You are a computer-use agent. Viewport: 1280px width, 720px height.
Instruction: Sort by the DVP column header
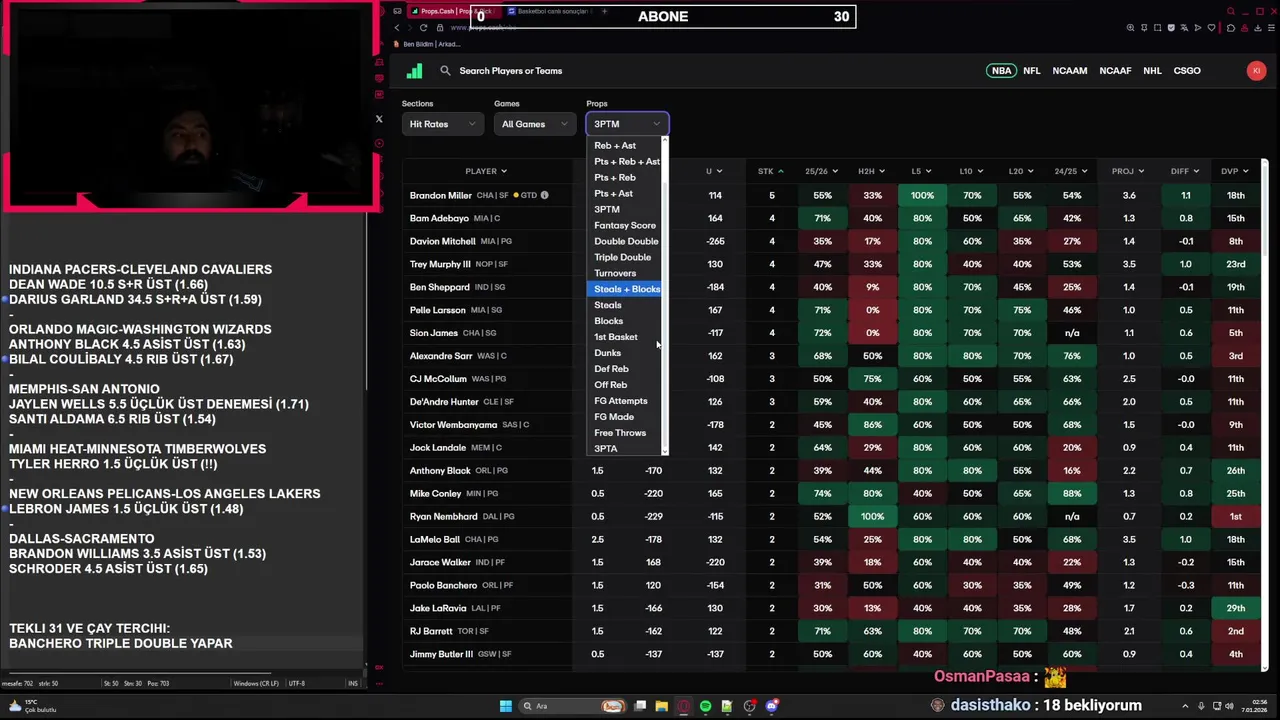[x=1235, y=171]
